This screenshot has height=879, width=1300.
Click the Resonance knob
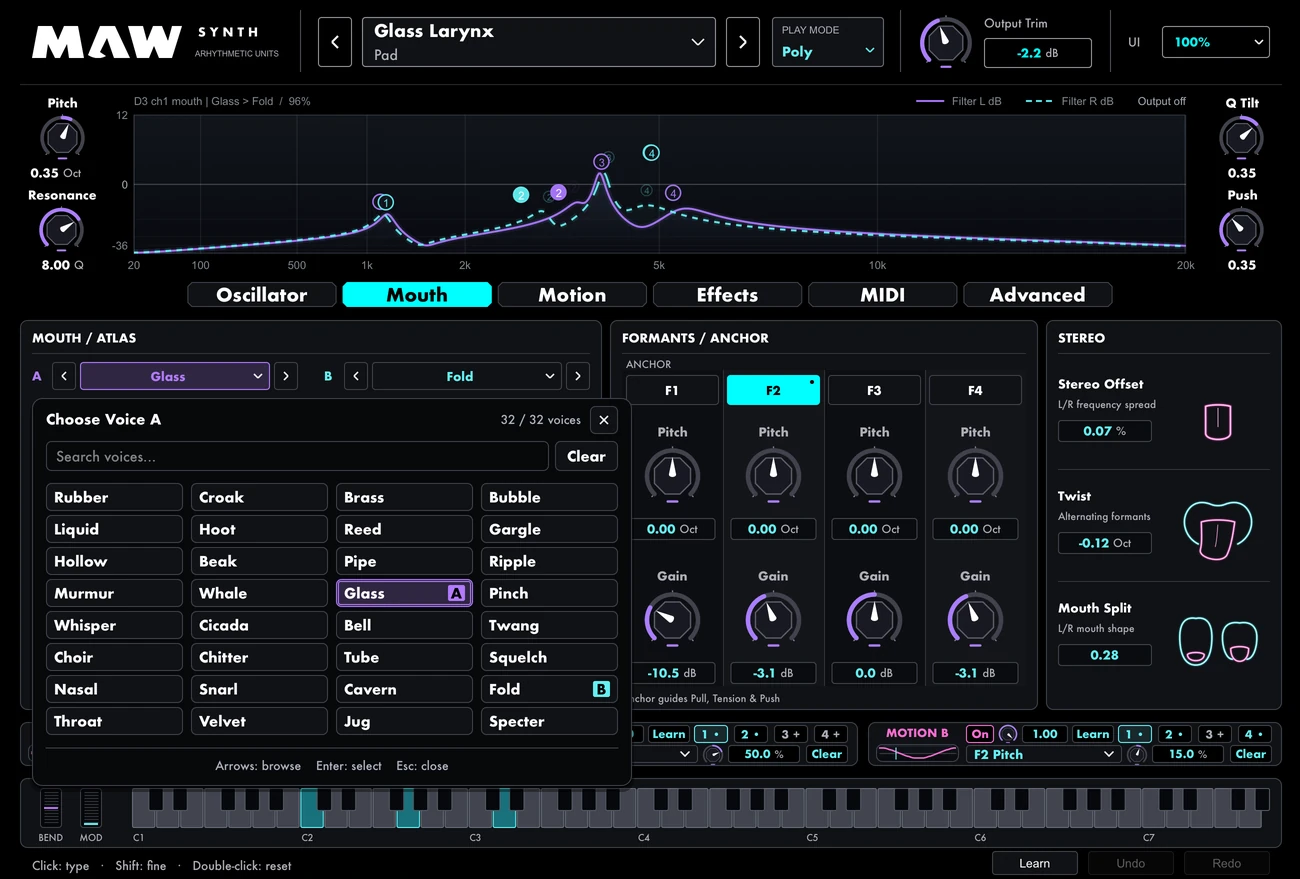tap(62, 229)
